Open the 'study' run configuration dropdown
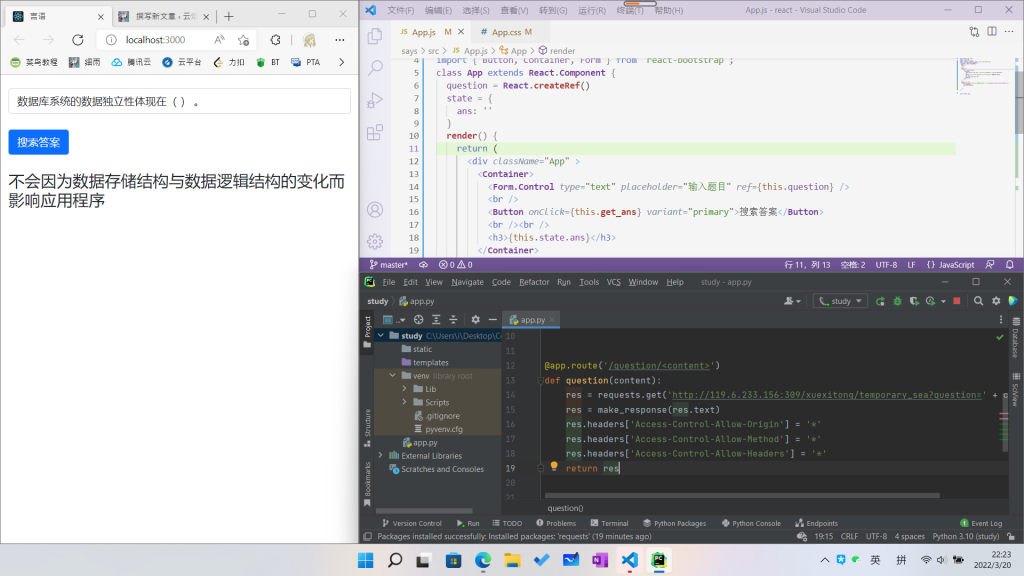The height and width of the screenshot is (576, 1024). (x=840, y=301)
